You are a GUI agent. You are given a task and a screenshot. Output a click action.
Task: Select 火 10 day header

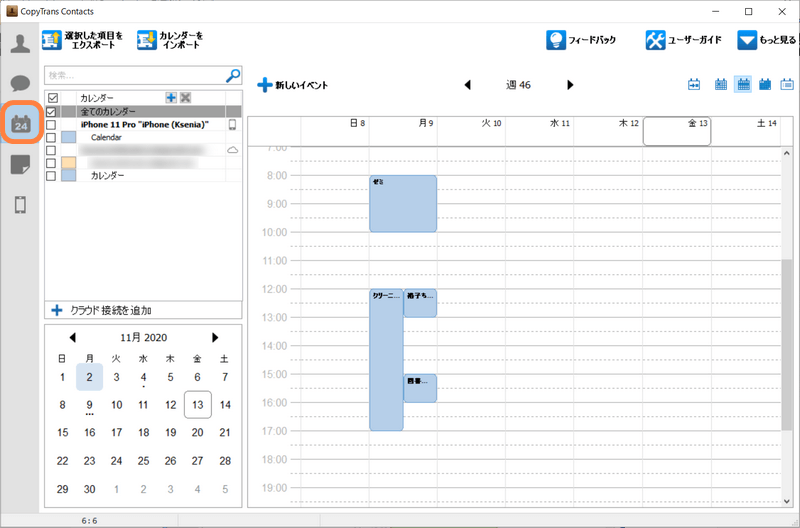pyautogui.click(x=471, y=131)
